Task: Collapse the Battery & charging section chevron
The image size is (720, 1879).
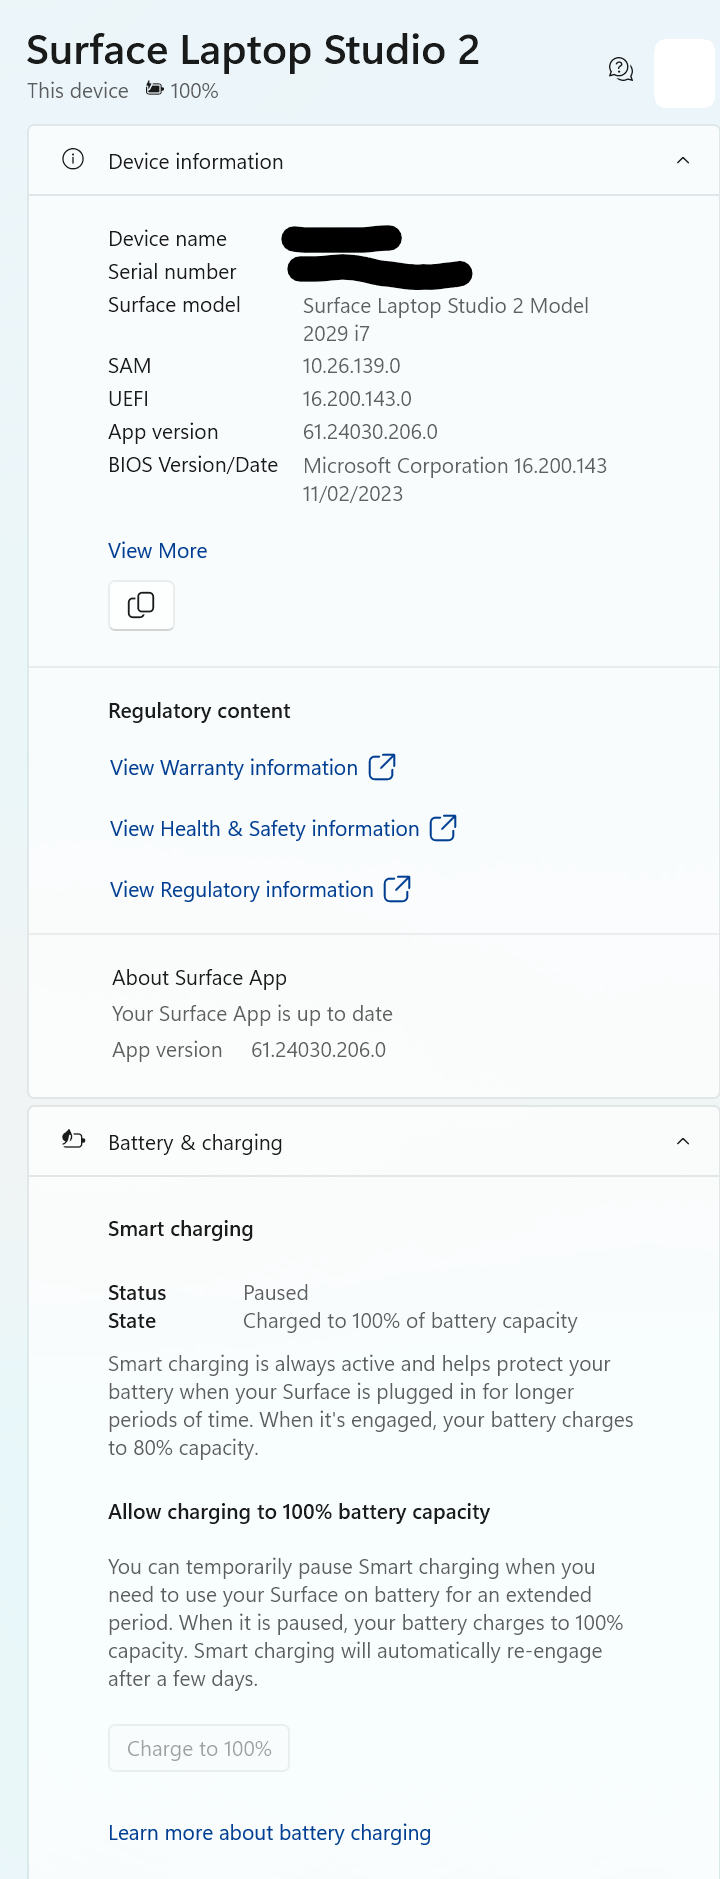Action: coord(683,1141)
